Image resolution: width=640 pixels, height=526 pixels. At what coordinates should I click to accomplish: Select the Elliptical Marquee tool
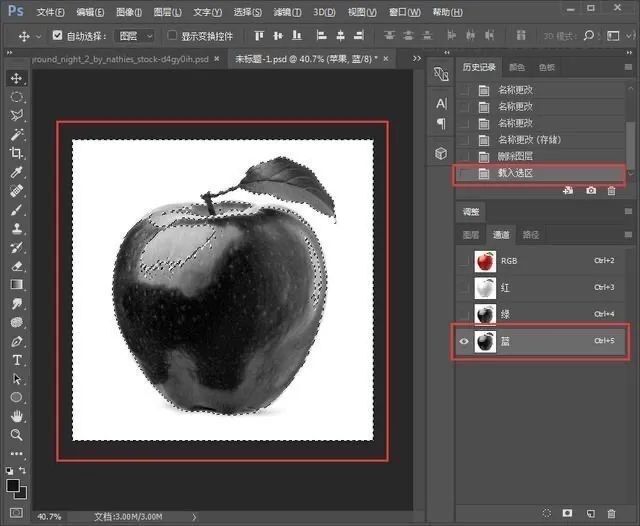pos(16,97)
